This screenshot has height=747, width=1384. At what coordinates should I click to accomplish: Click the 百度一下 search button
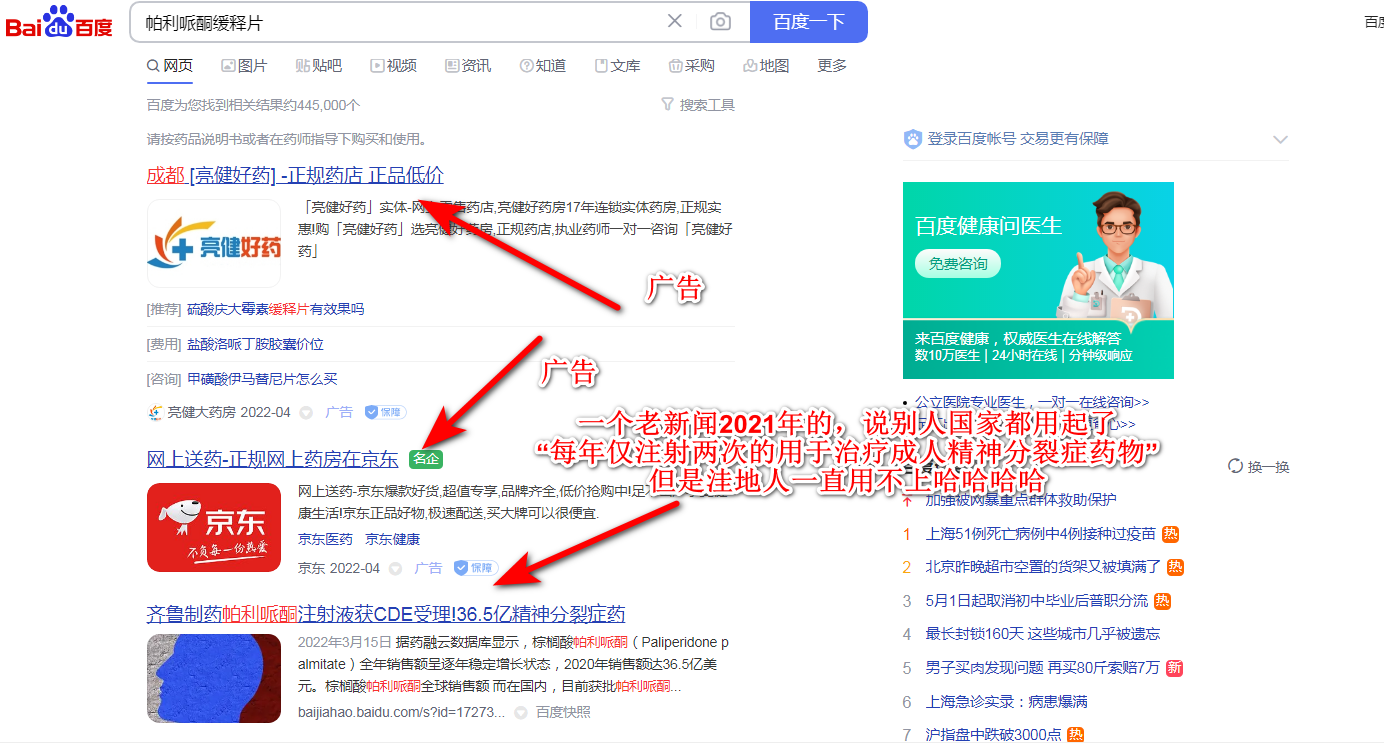click(809, 22)
